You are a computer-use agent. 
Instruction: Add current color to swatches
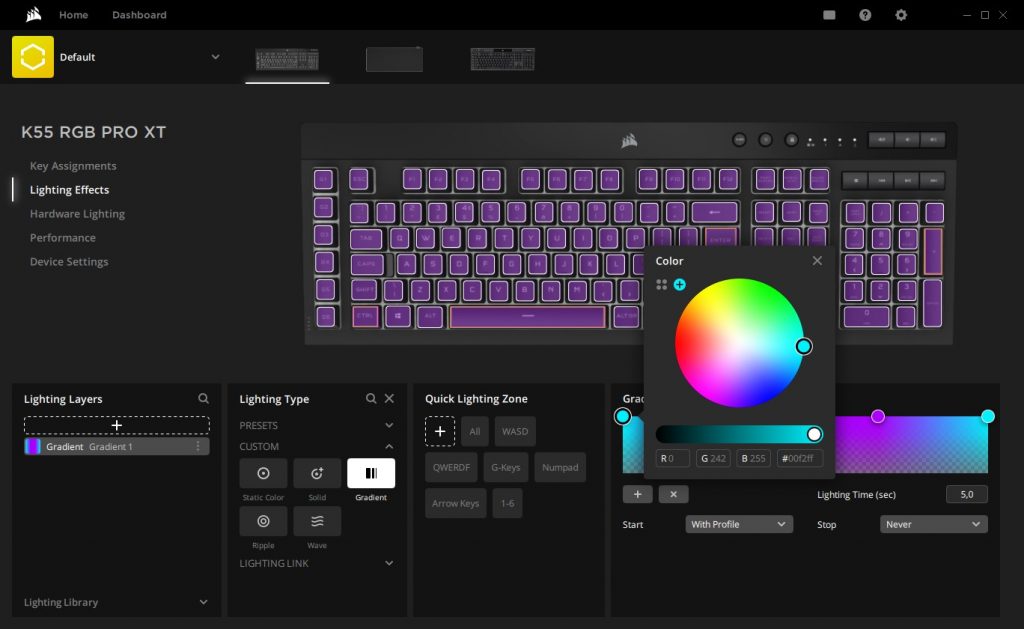pyautogui.click(x=680, y=285)
